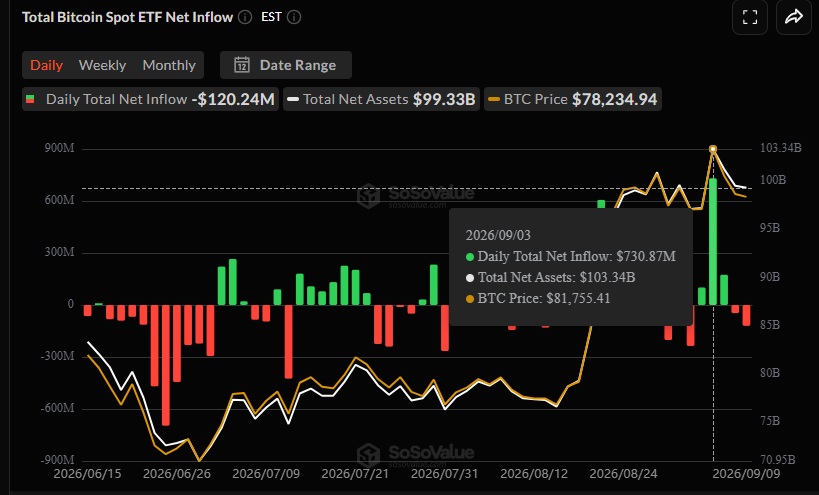Image resolution: width=819 pixels, height=495 pixels.
Task: Click info icon next to Total Bitcoin Spot ETF Net Inflow
Action: [245, 17]
